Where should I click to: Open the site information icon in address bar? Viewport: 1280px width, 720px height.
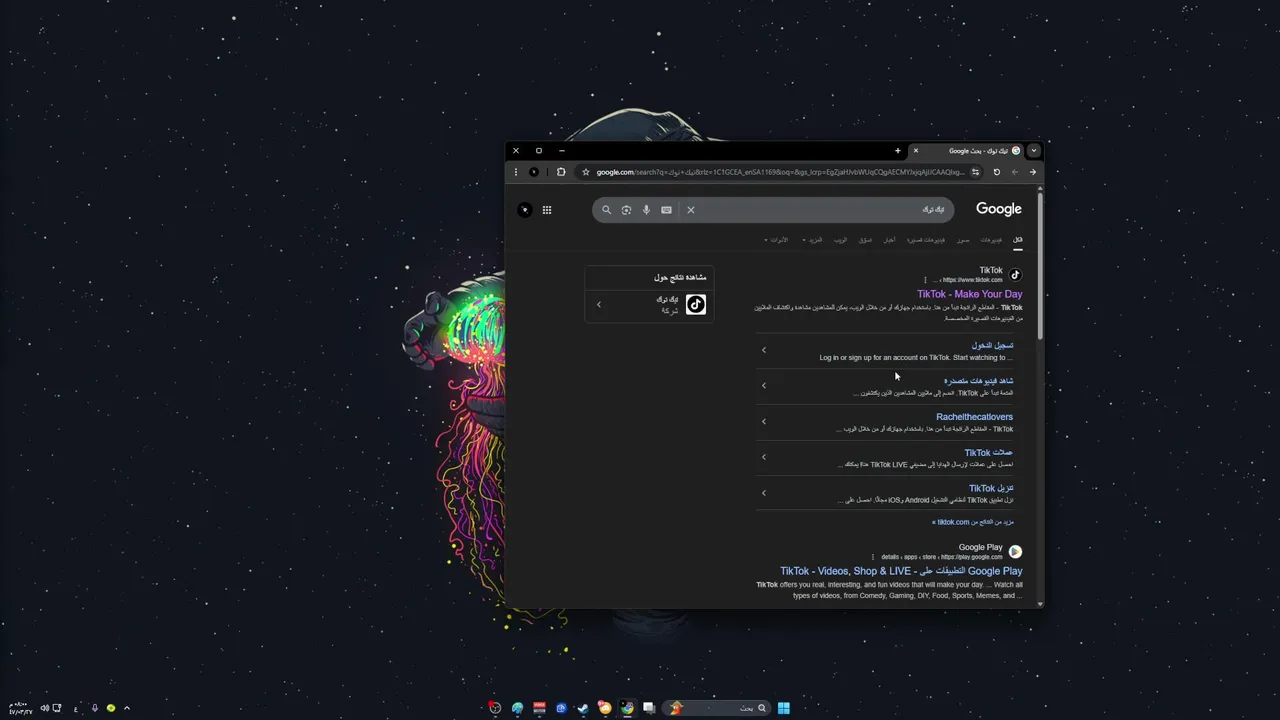click(x=975, y=172)
